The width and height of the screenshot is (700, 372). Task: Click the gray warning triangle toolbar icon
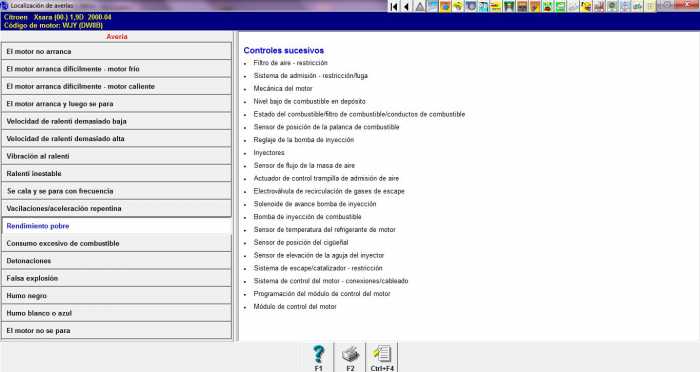(x=420, y=6)
